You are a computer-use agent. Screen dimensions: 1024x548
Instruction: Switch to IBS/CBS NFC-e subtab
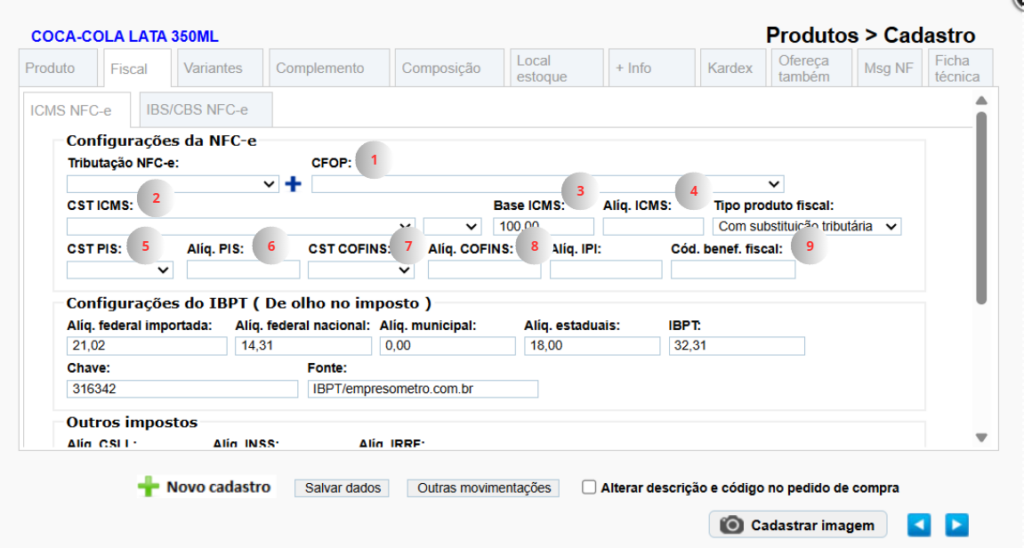tap(204, 110)
